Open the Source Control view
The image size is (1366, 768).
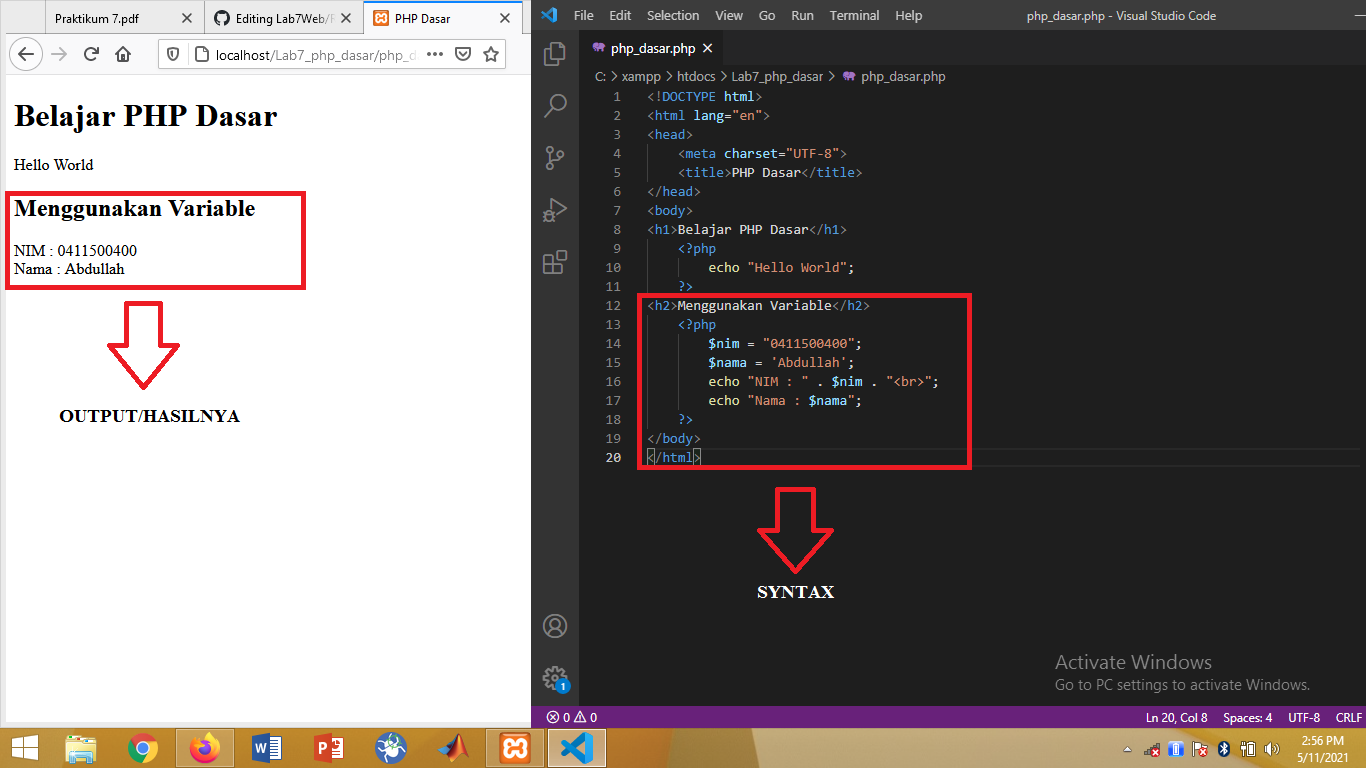(556, 158)
